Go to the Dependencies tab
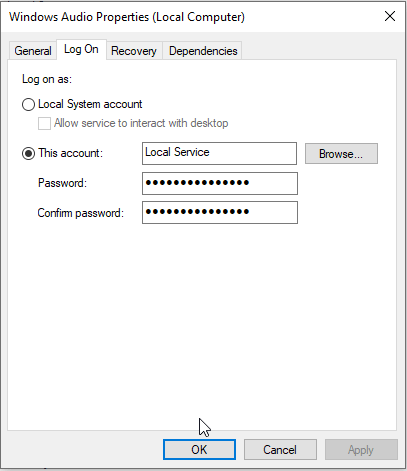Screen dimensions: 407x471 pyautogui.click(x=203, y=51)
